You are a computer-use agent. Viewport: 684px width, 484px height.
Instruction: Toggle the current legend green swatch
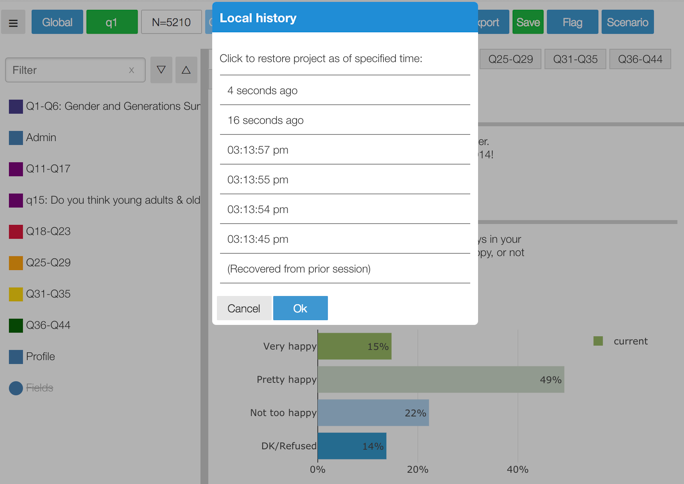598,341
